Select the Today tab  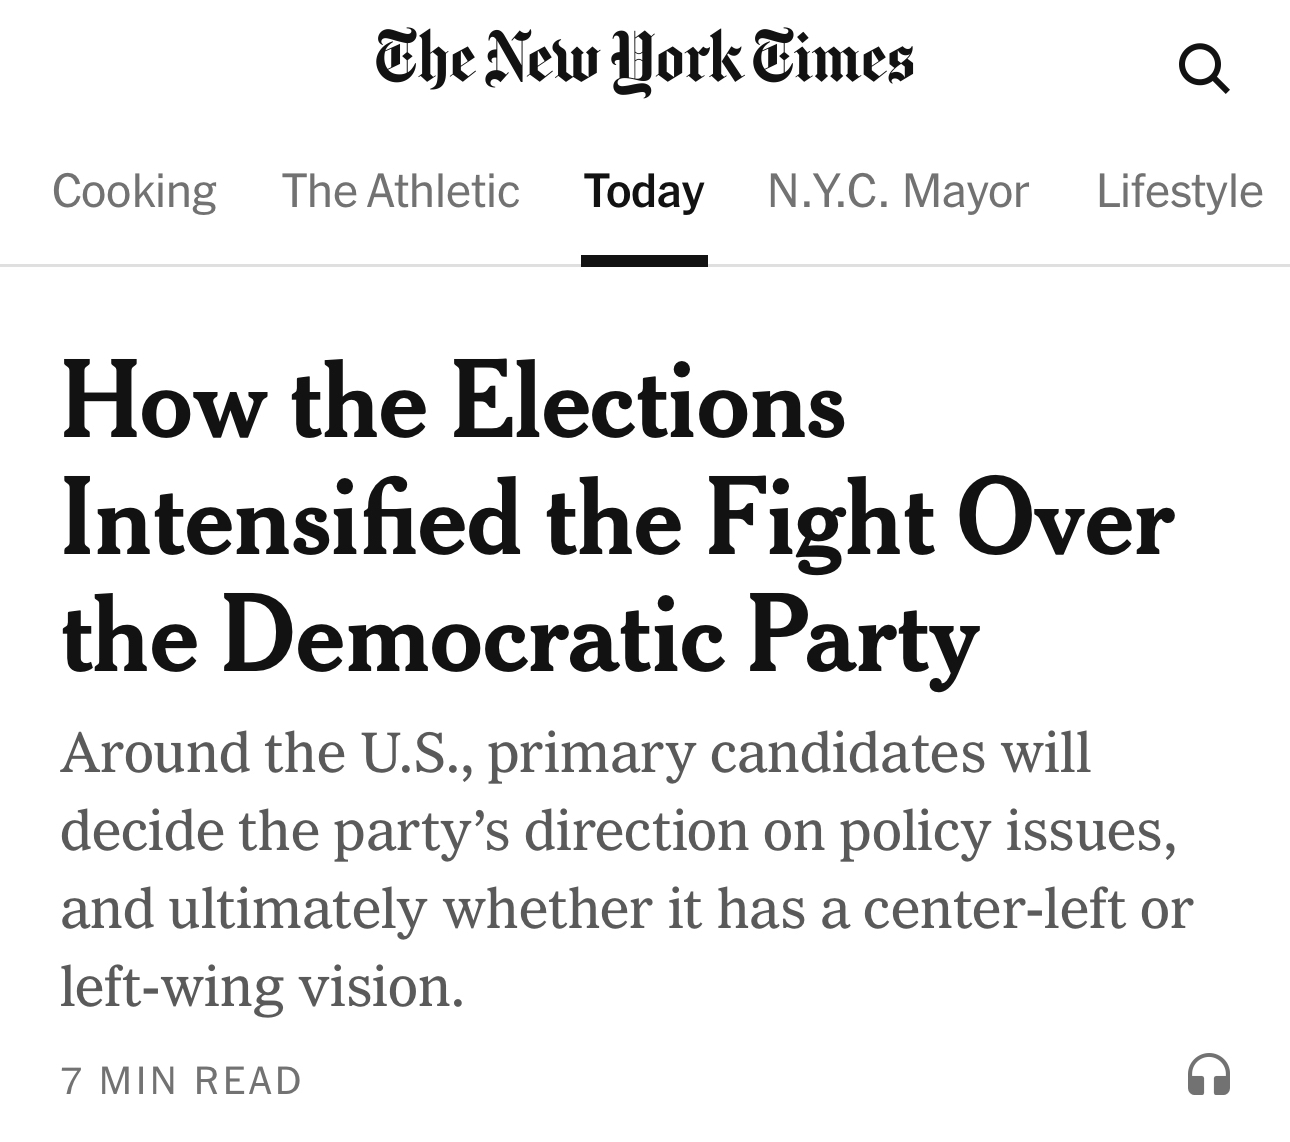(x=644, y=191)
